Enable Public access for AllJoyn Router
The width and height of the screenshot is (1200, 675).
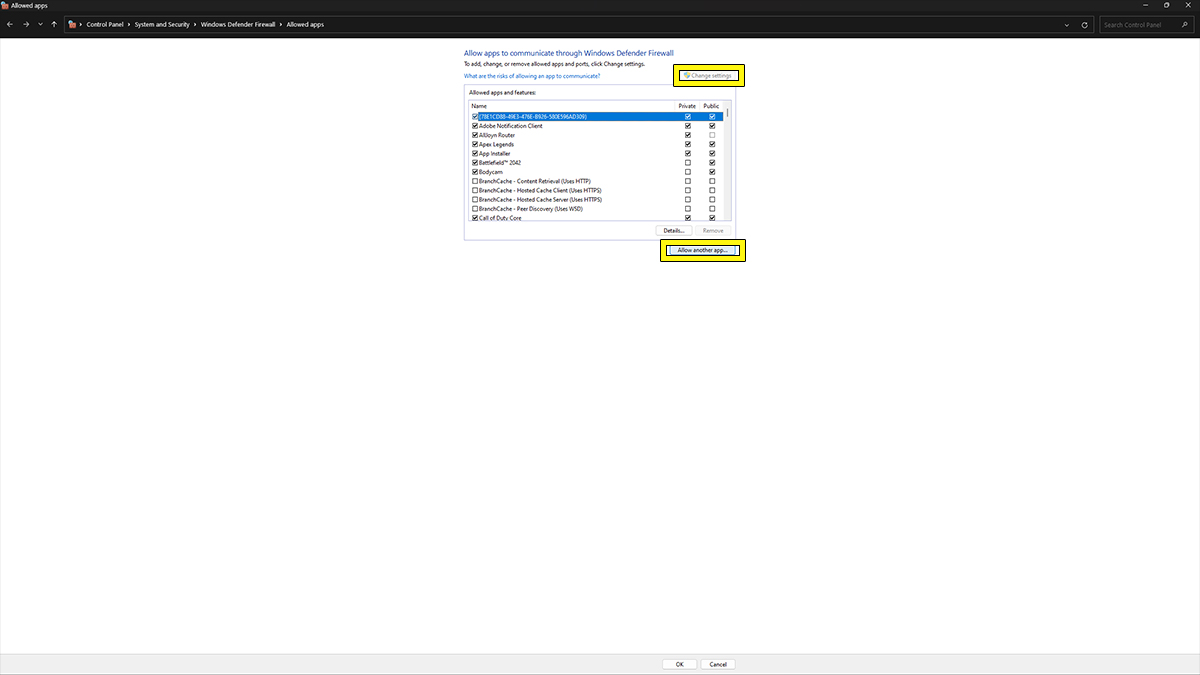point(712,135)
